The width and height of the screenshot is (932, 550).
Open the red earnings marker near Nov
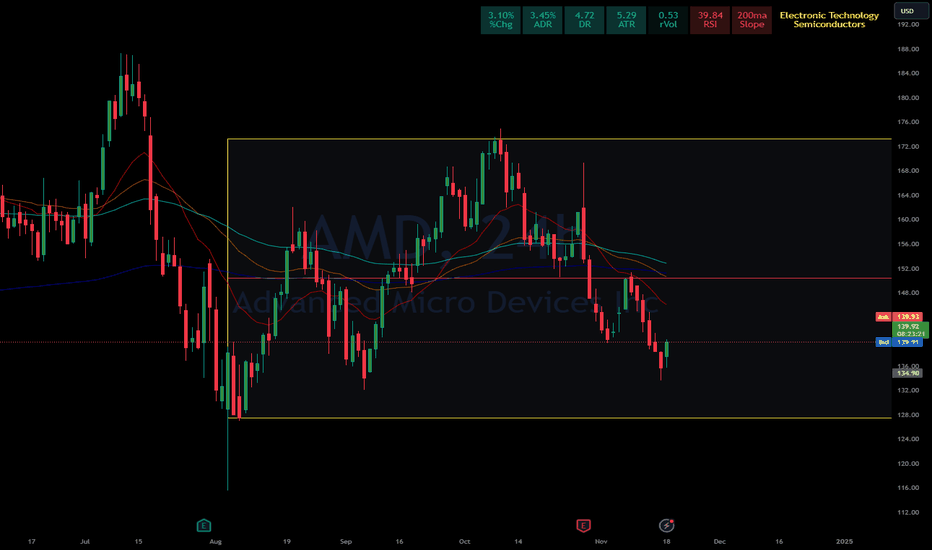(x=583, y=526)
